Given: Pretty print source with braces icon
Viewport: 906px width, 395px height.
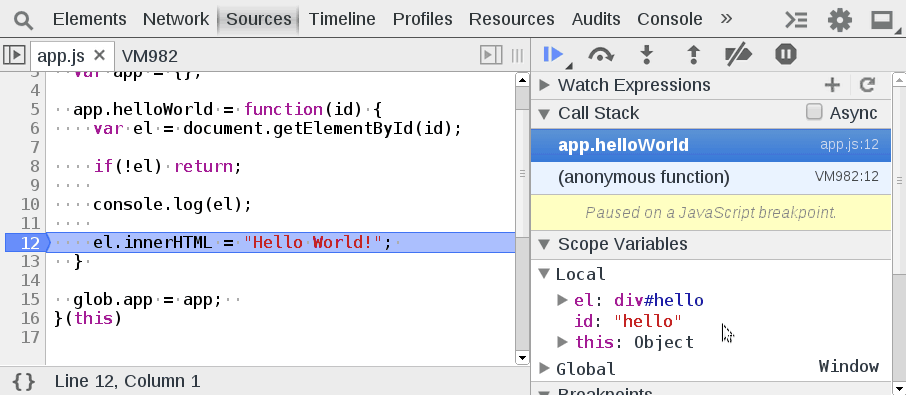Looking at the screenshot, I should point(24,381).
